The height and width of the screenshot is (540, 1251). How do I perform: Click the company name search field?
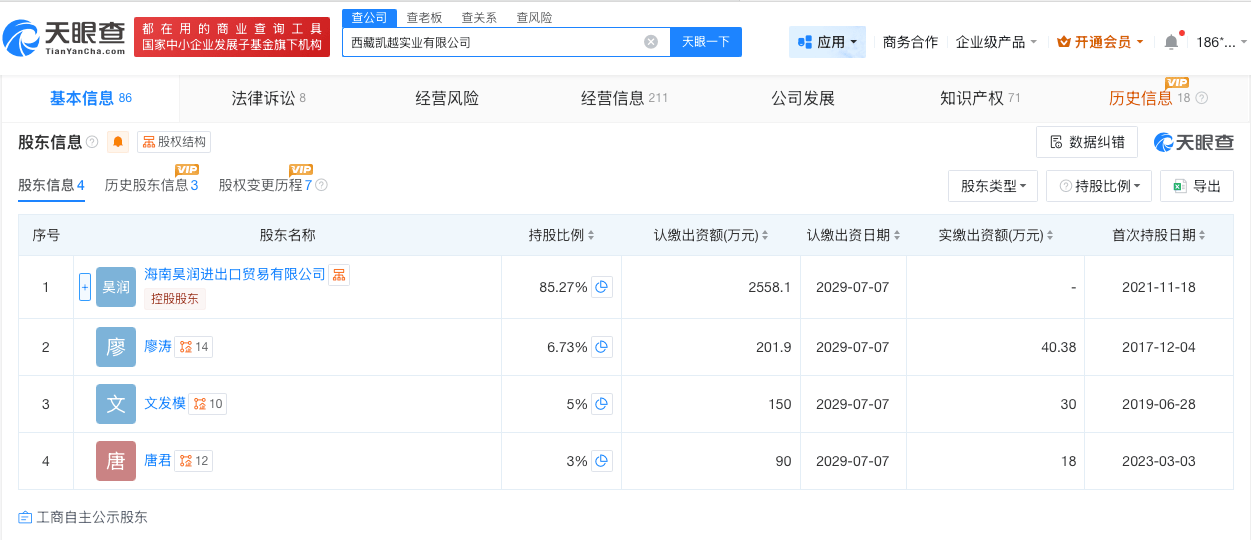(x=490, y=42)
